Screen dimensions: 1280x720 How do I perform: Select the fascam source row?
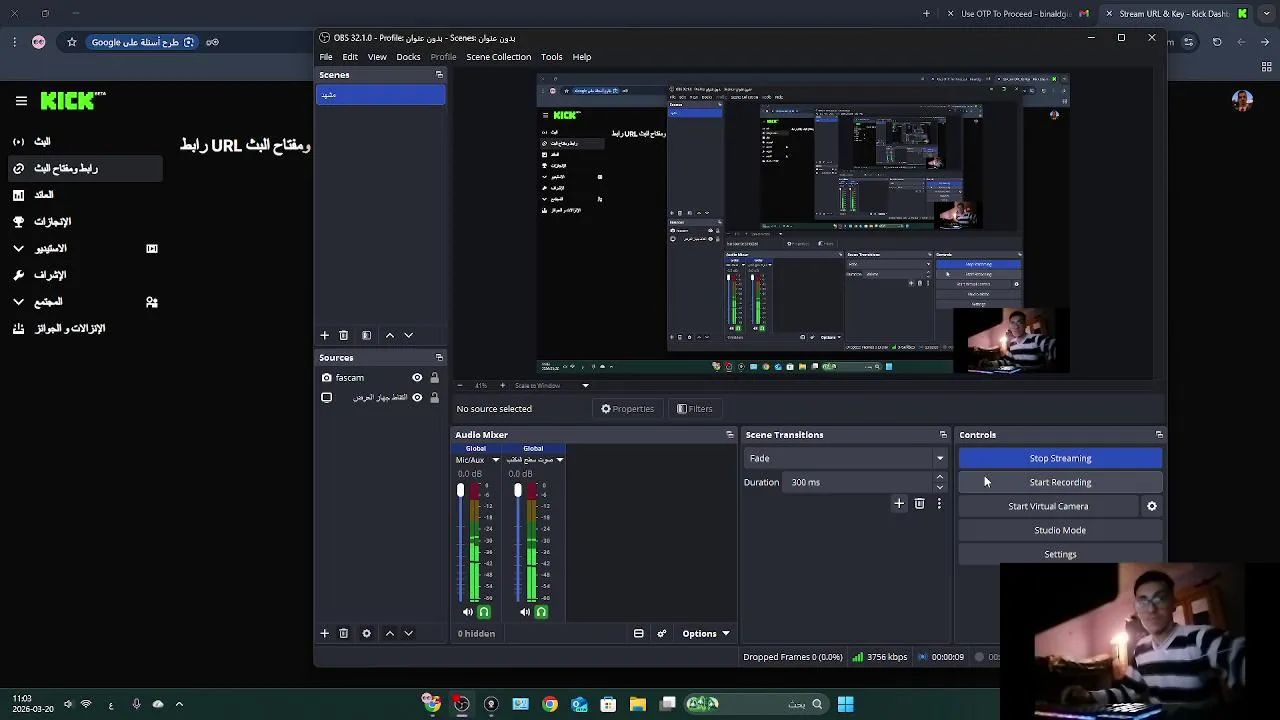380,378
